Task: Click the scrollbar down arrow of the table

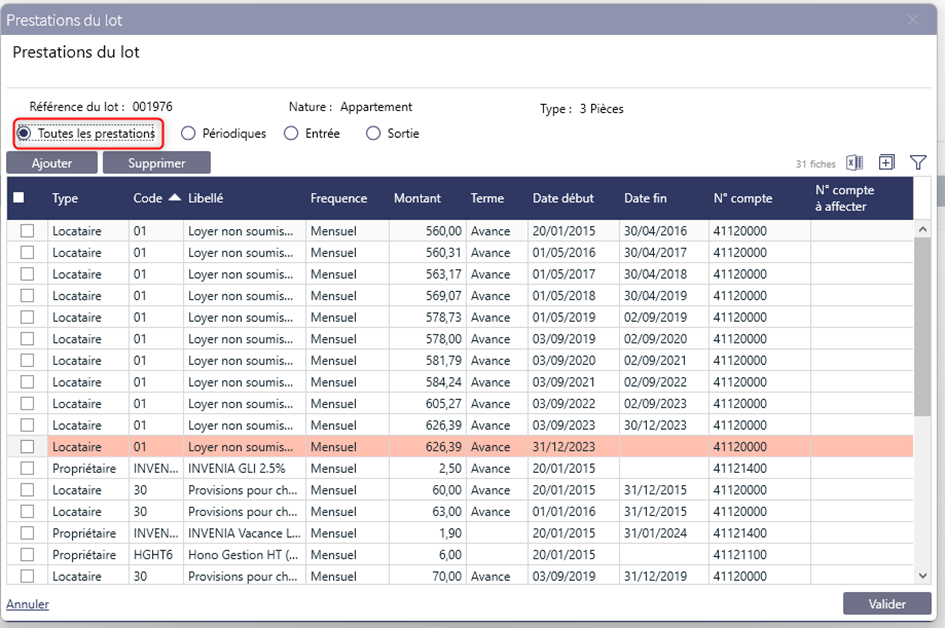Action: pyautogui.click(x=922, y=576)
